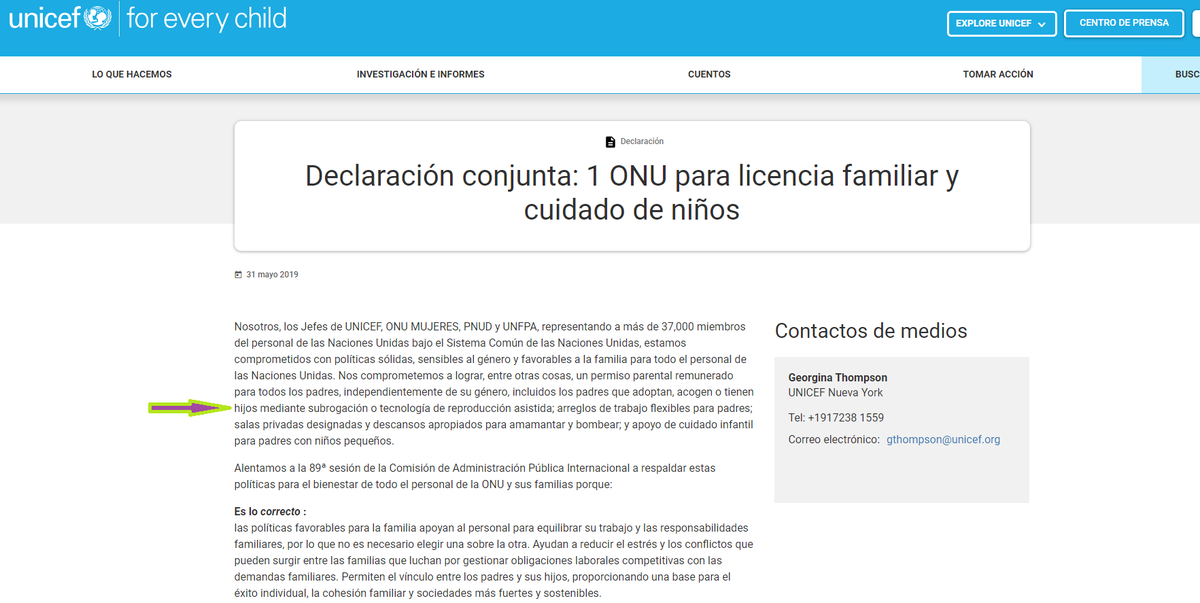This screenshot has width=1200, height=603.
Task: Email gthompson@unicef.org via its link
Action: pos(942,438)
